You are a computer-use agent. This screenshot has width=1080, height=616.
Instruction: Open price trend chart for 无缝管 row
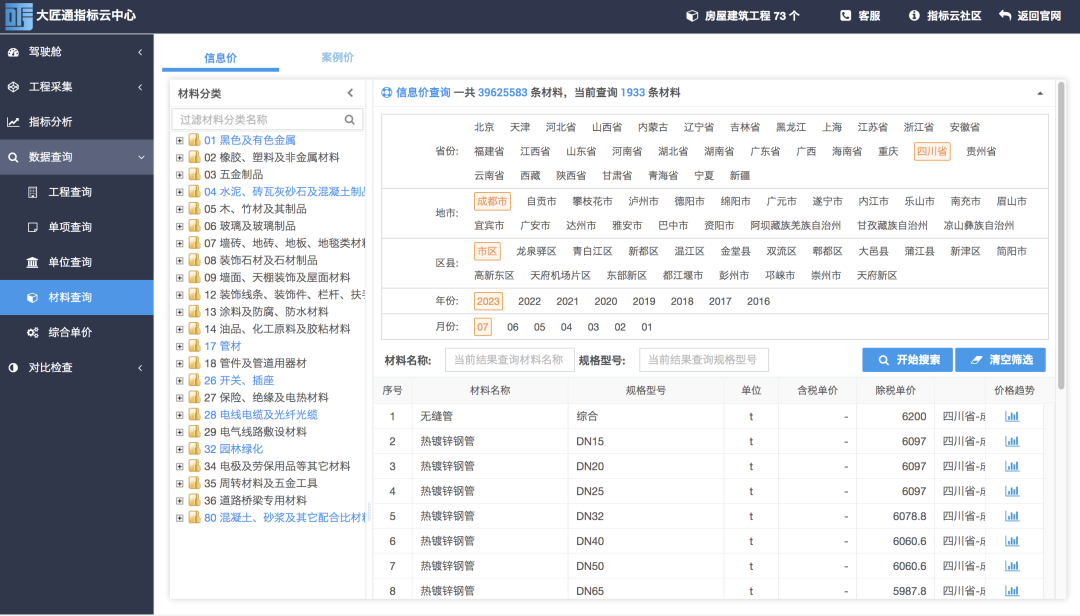(1012, 416)
